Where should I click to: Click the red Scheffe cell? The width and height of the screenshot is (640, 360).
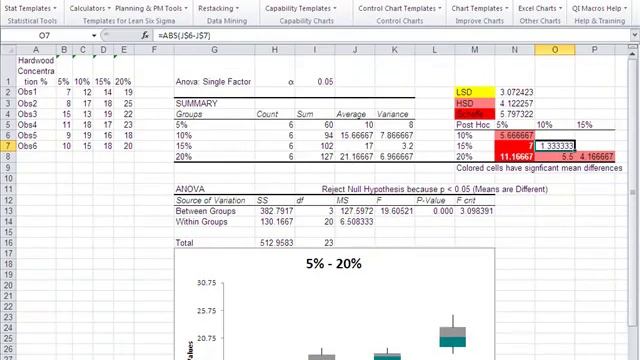[475, 114]
